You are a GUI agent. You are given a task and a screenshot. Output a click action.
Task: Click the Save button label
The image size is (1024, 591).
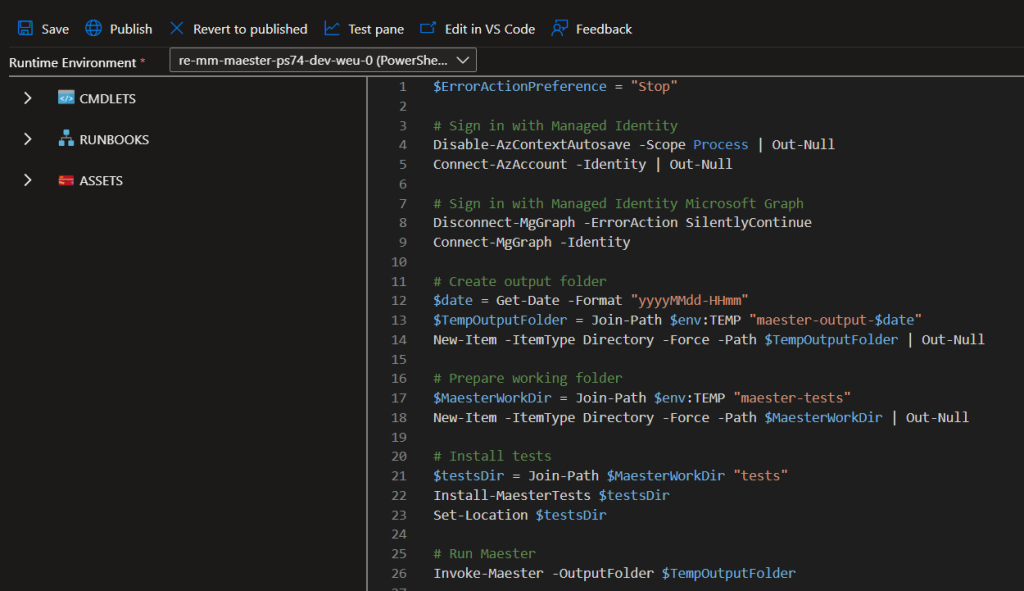pos(55,29)
